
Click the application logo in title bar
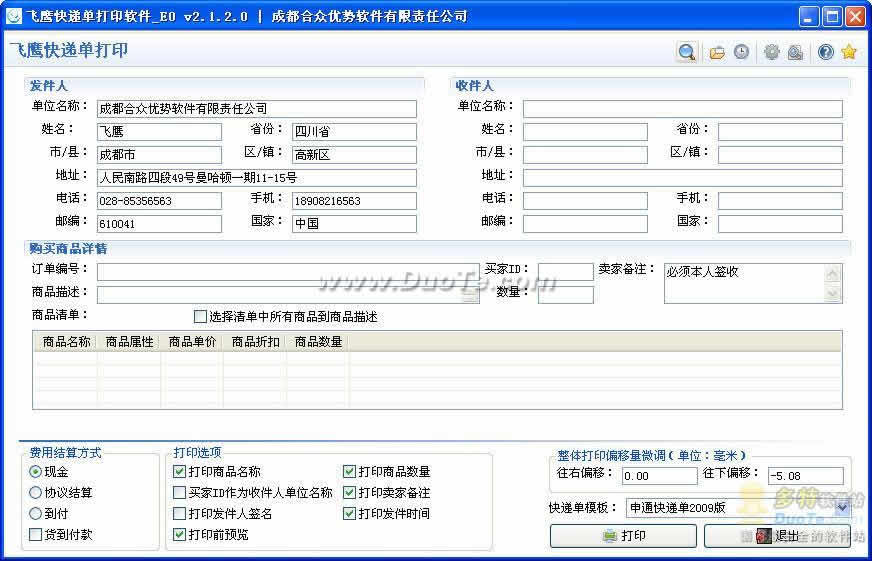(13, 16)
